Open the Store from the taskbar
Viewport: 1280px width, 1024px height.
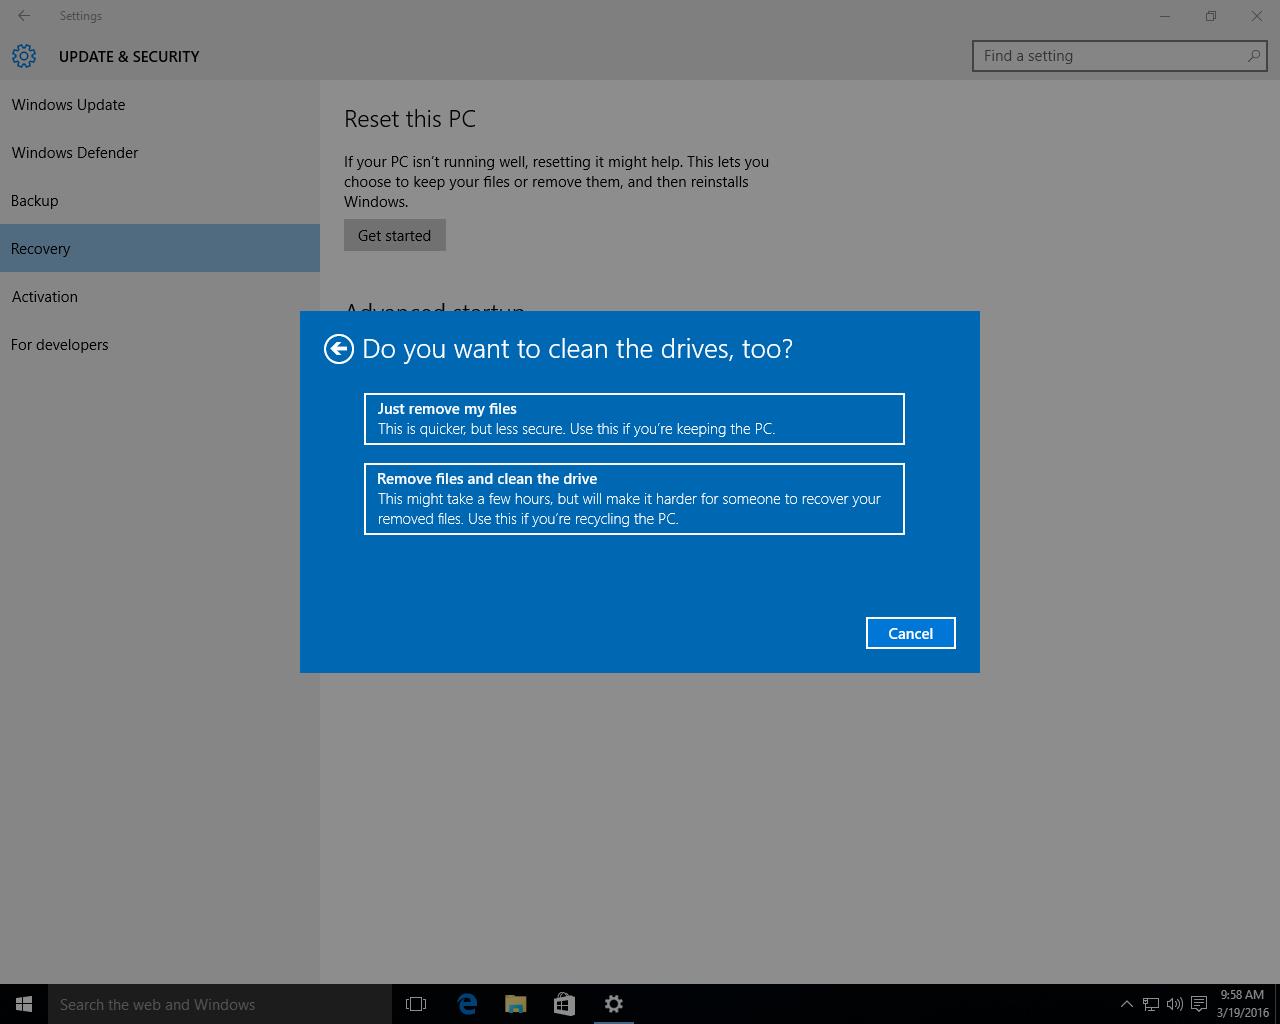tap(564, 1004)
